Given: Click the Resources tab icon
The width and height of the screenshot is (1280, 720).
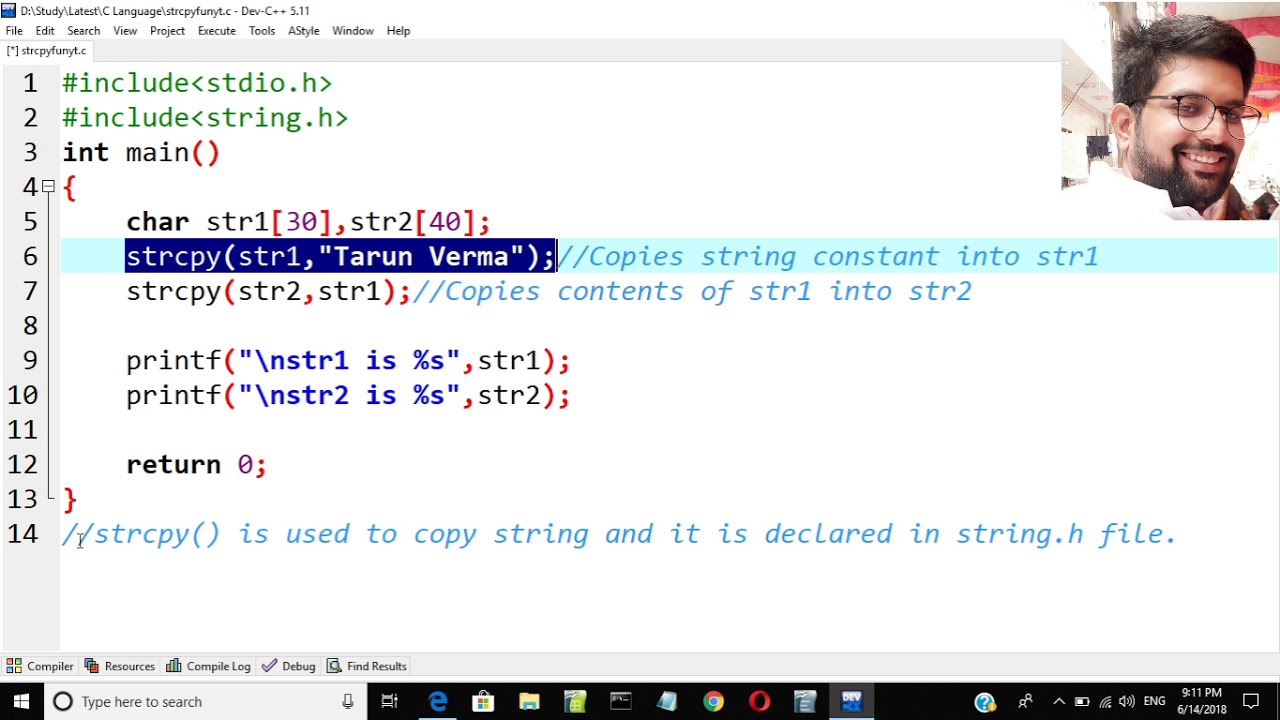Looking at the screenshot, I should [92, 666].
